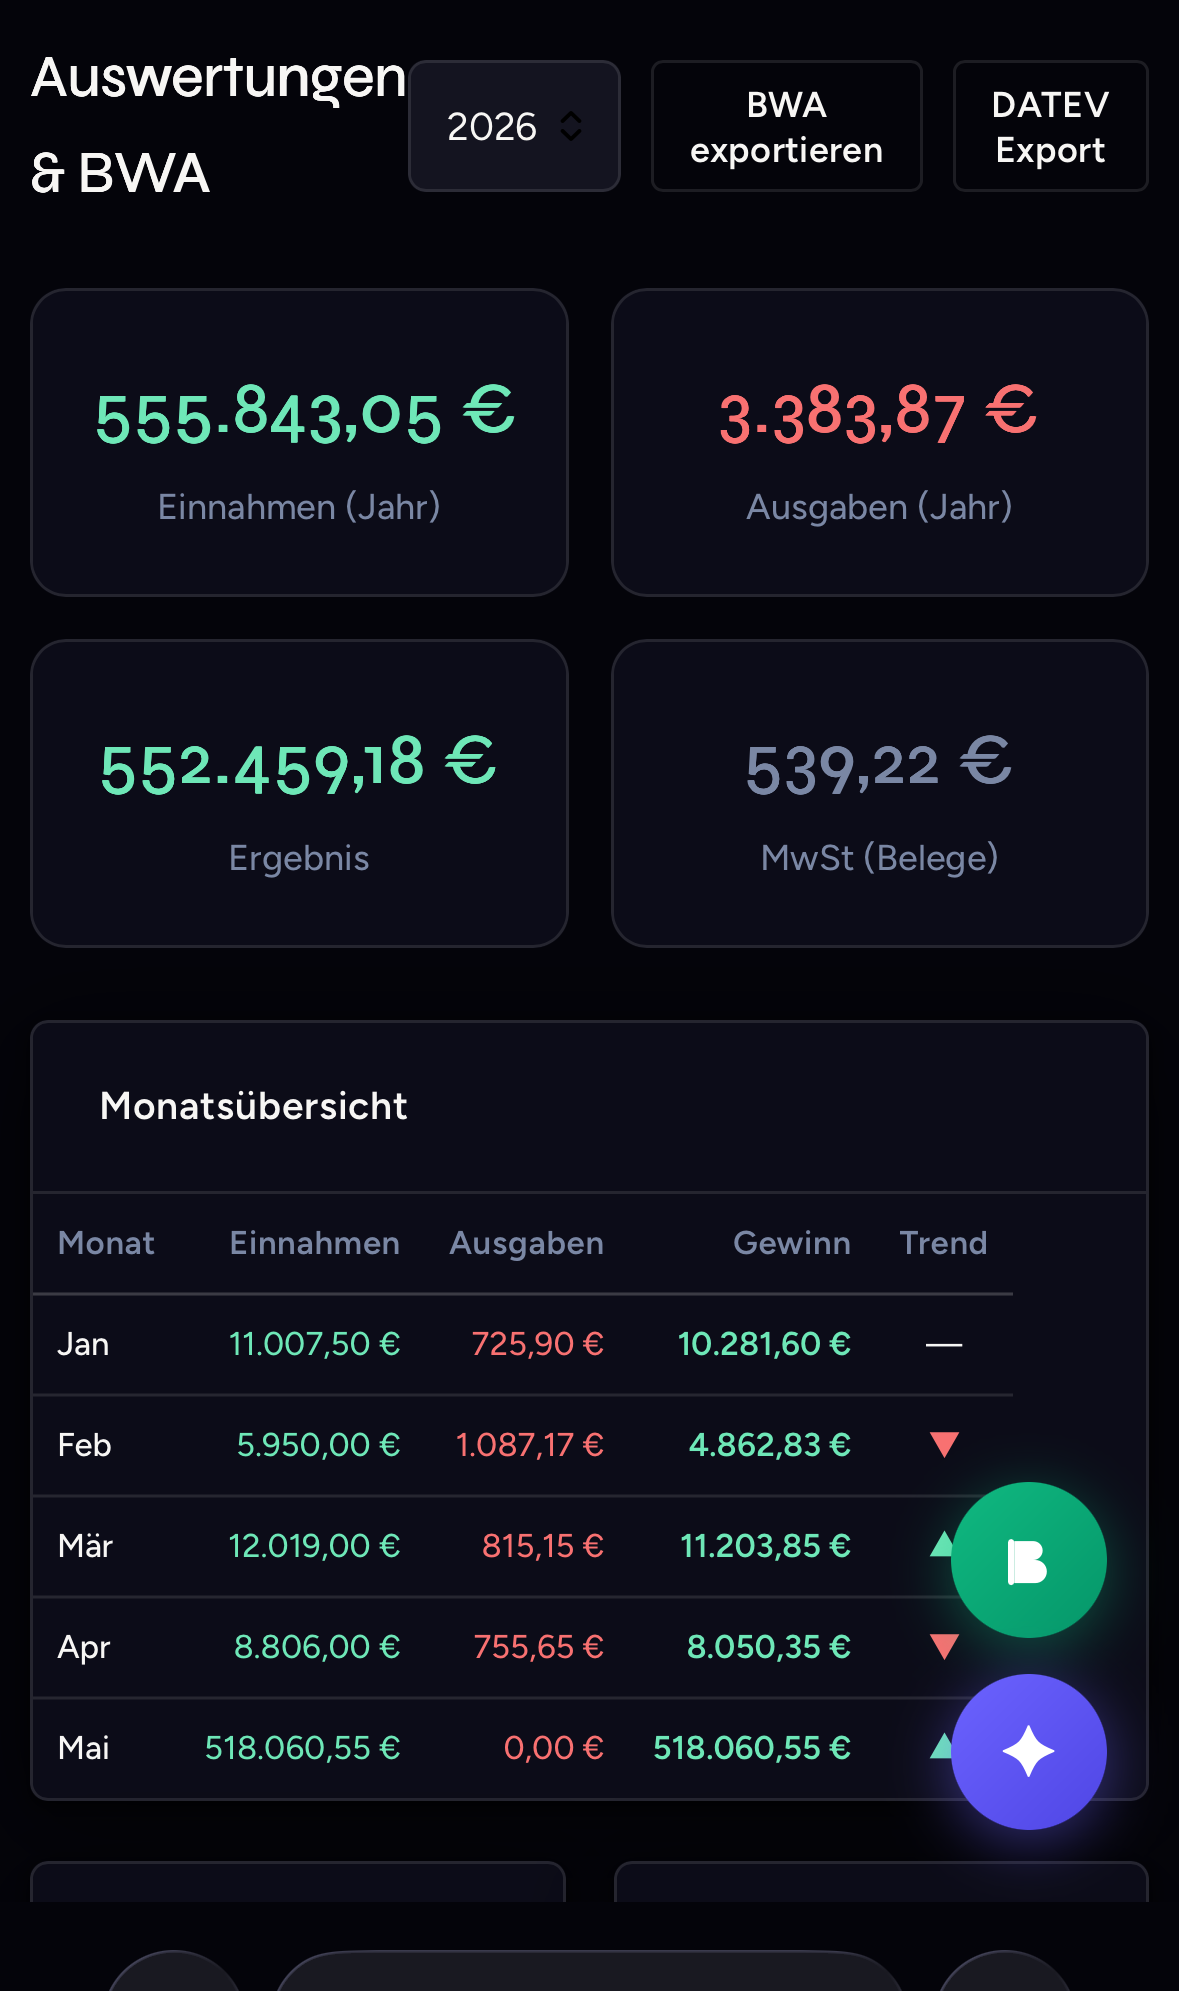The width and height of the screenshot is (1179, 1991).
Task: Click Jan expenses 725,90 €
Action: (x=537, y=1344)
